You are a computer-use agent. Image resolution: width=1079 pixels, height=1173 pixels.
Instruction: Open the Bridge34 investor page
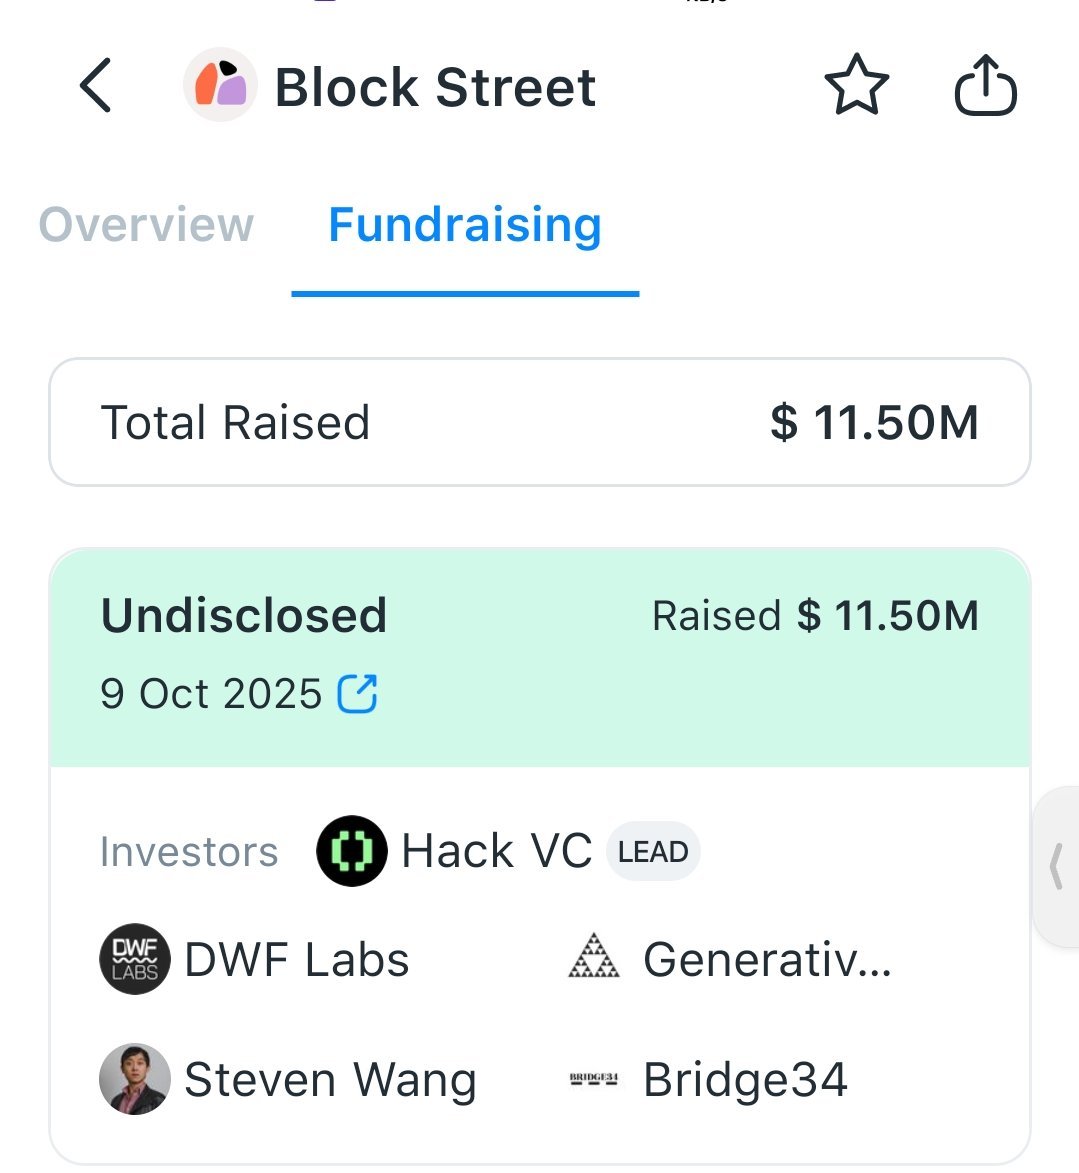[x=745, y=1080]
